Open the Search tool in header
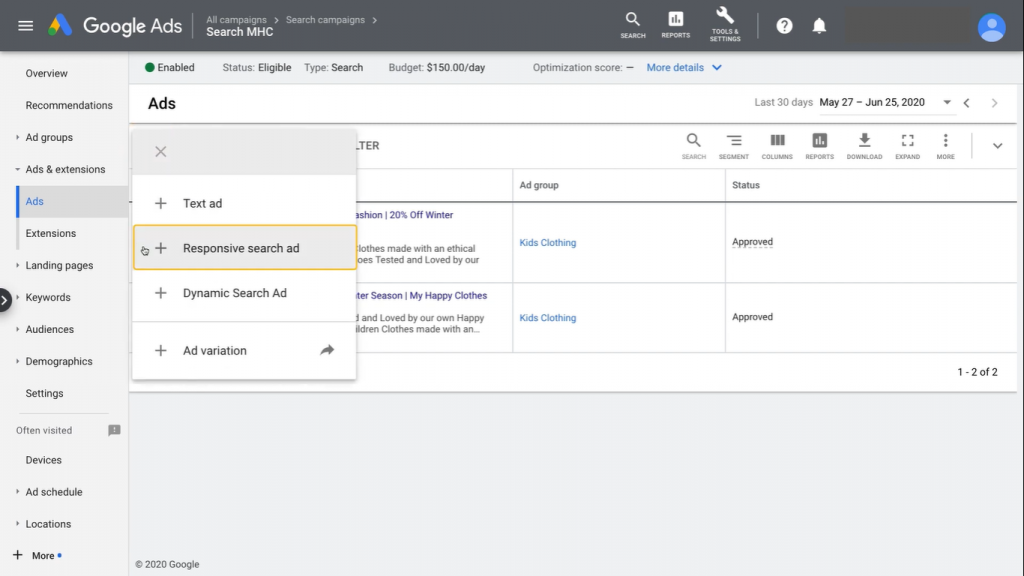 [632, 25]
